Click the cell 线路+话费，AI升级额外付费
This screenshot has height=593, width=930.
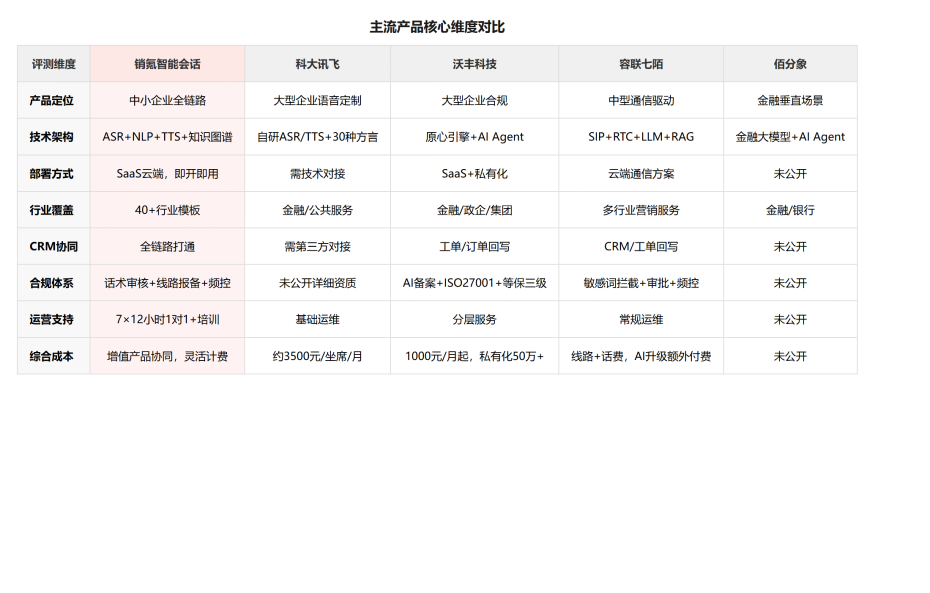tap(641, 356)
